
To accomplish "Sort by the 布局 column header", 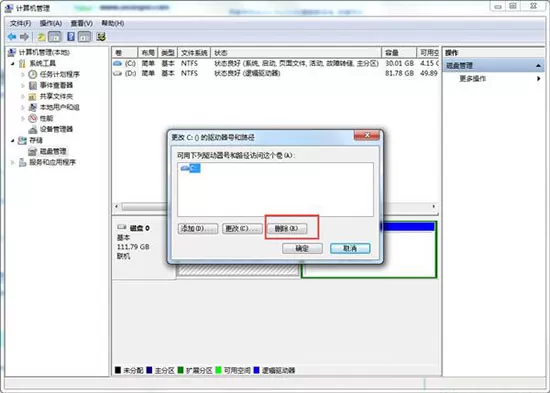I will [x=148, y=53].
